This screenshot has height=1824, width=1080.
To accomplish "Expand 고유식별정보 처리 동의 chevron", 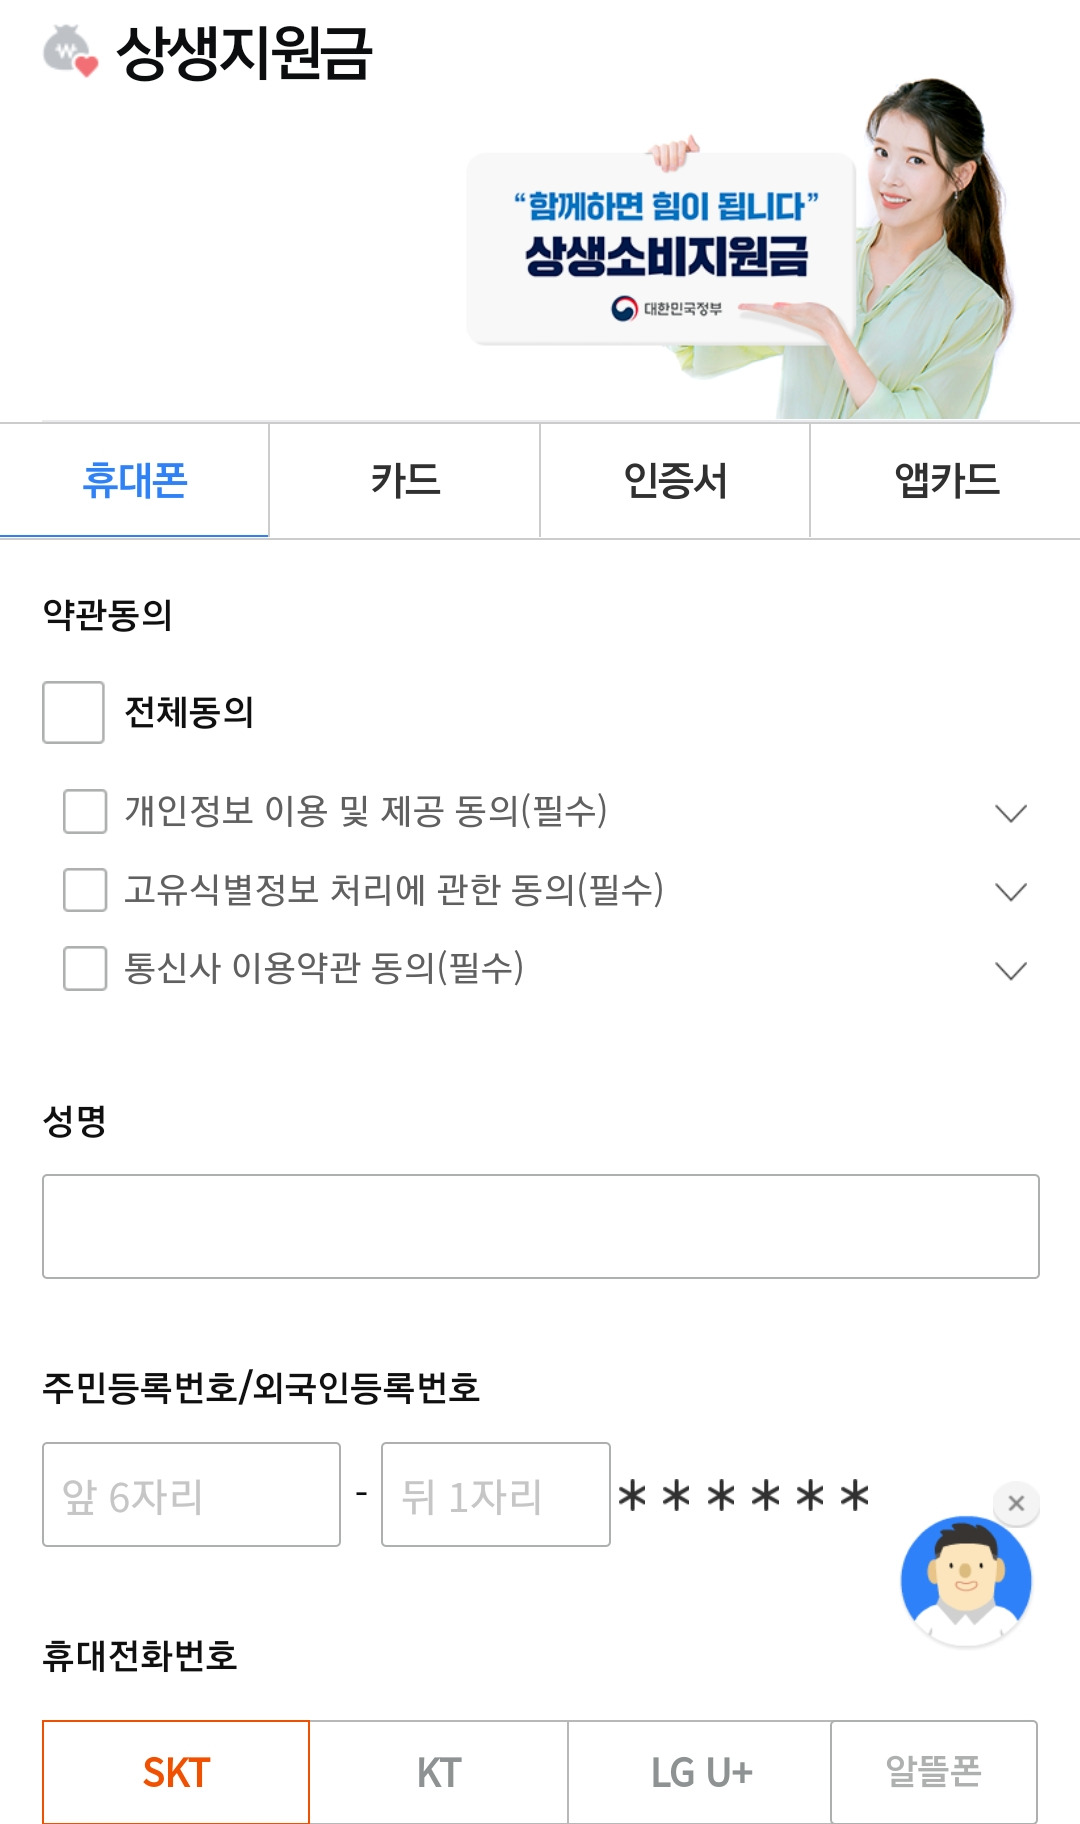I will click(1011, 891).
